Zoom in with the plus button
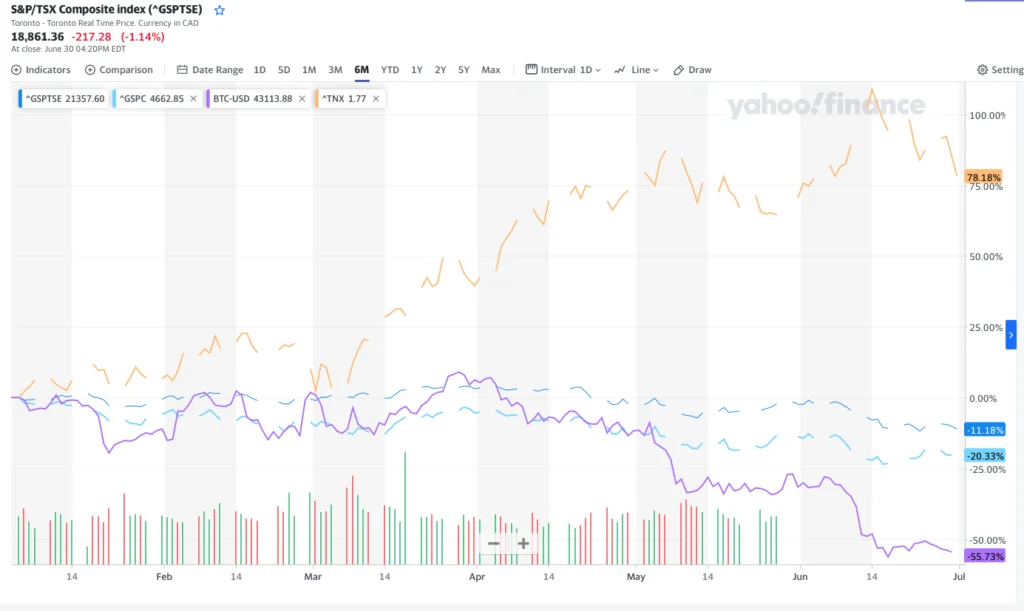 (523, 544)
